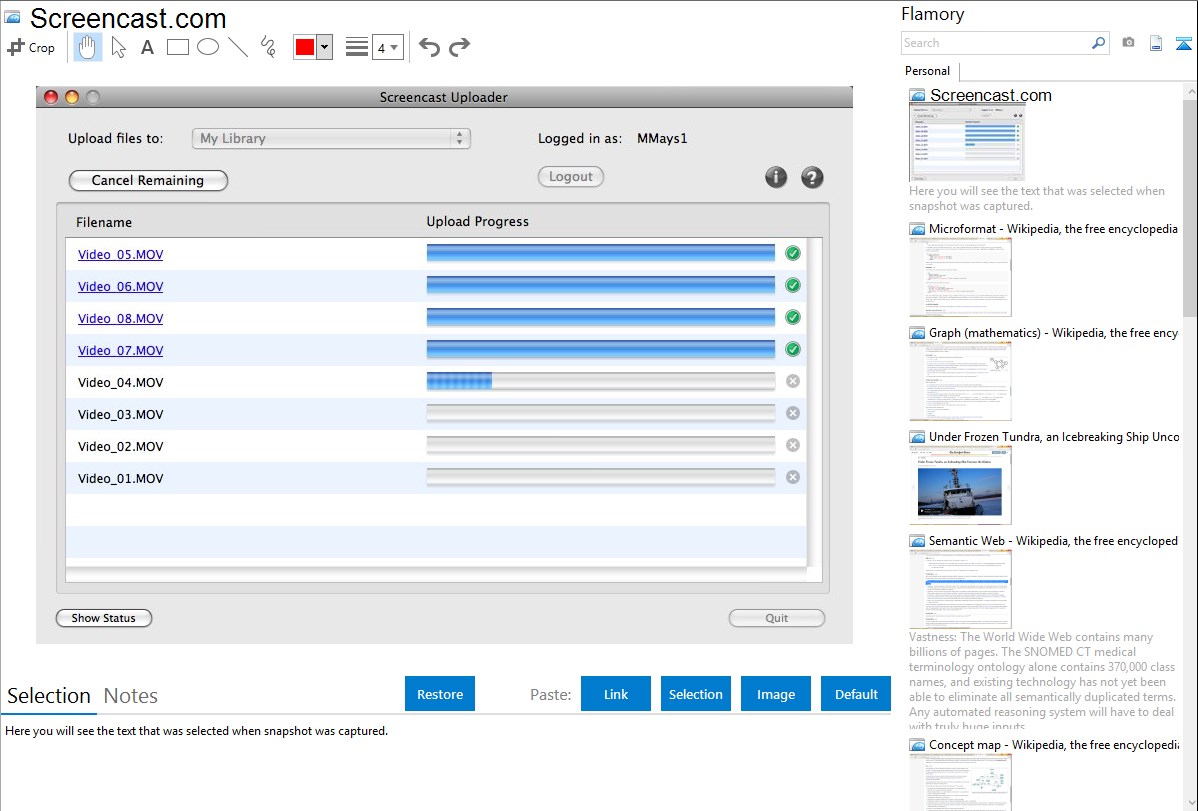Screen dimensions: 1198x811
Task: Paste as Image
Action: coord(776,694)
